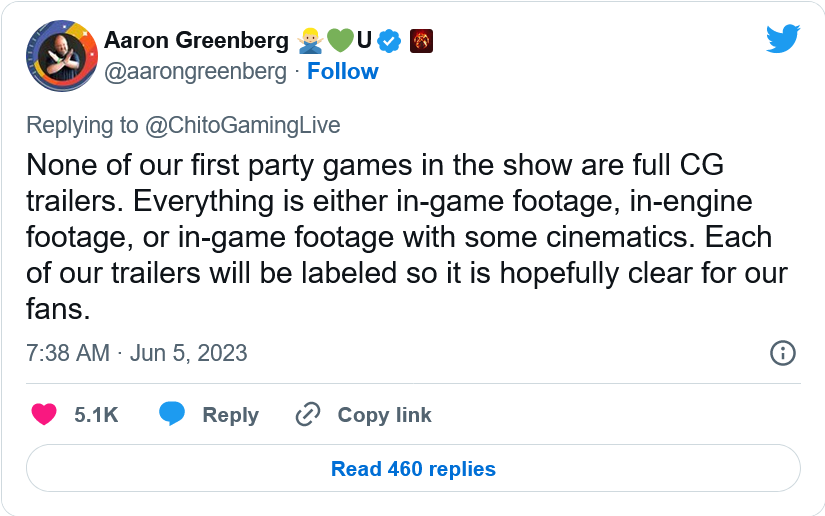Follow Aaron Greenberg
The image size is (825, 516).
342,72
